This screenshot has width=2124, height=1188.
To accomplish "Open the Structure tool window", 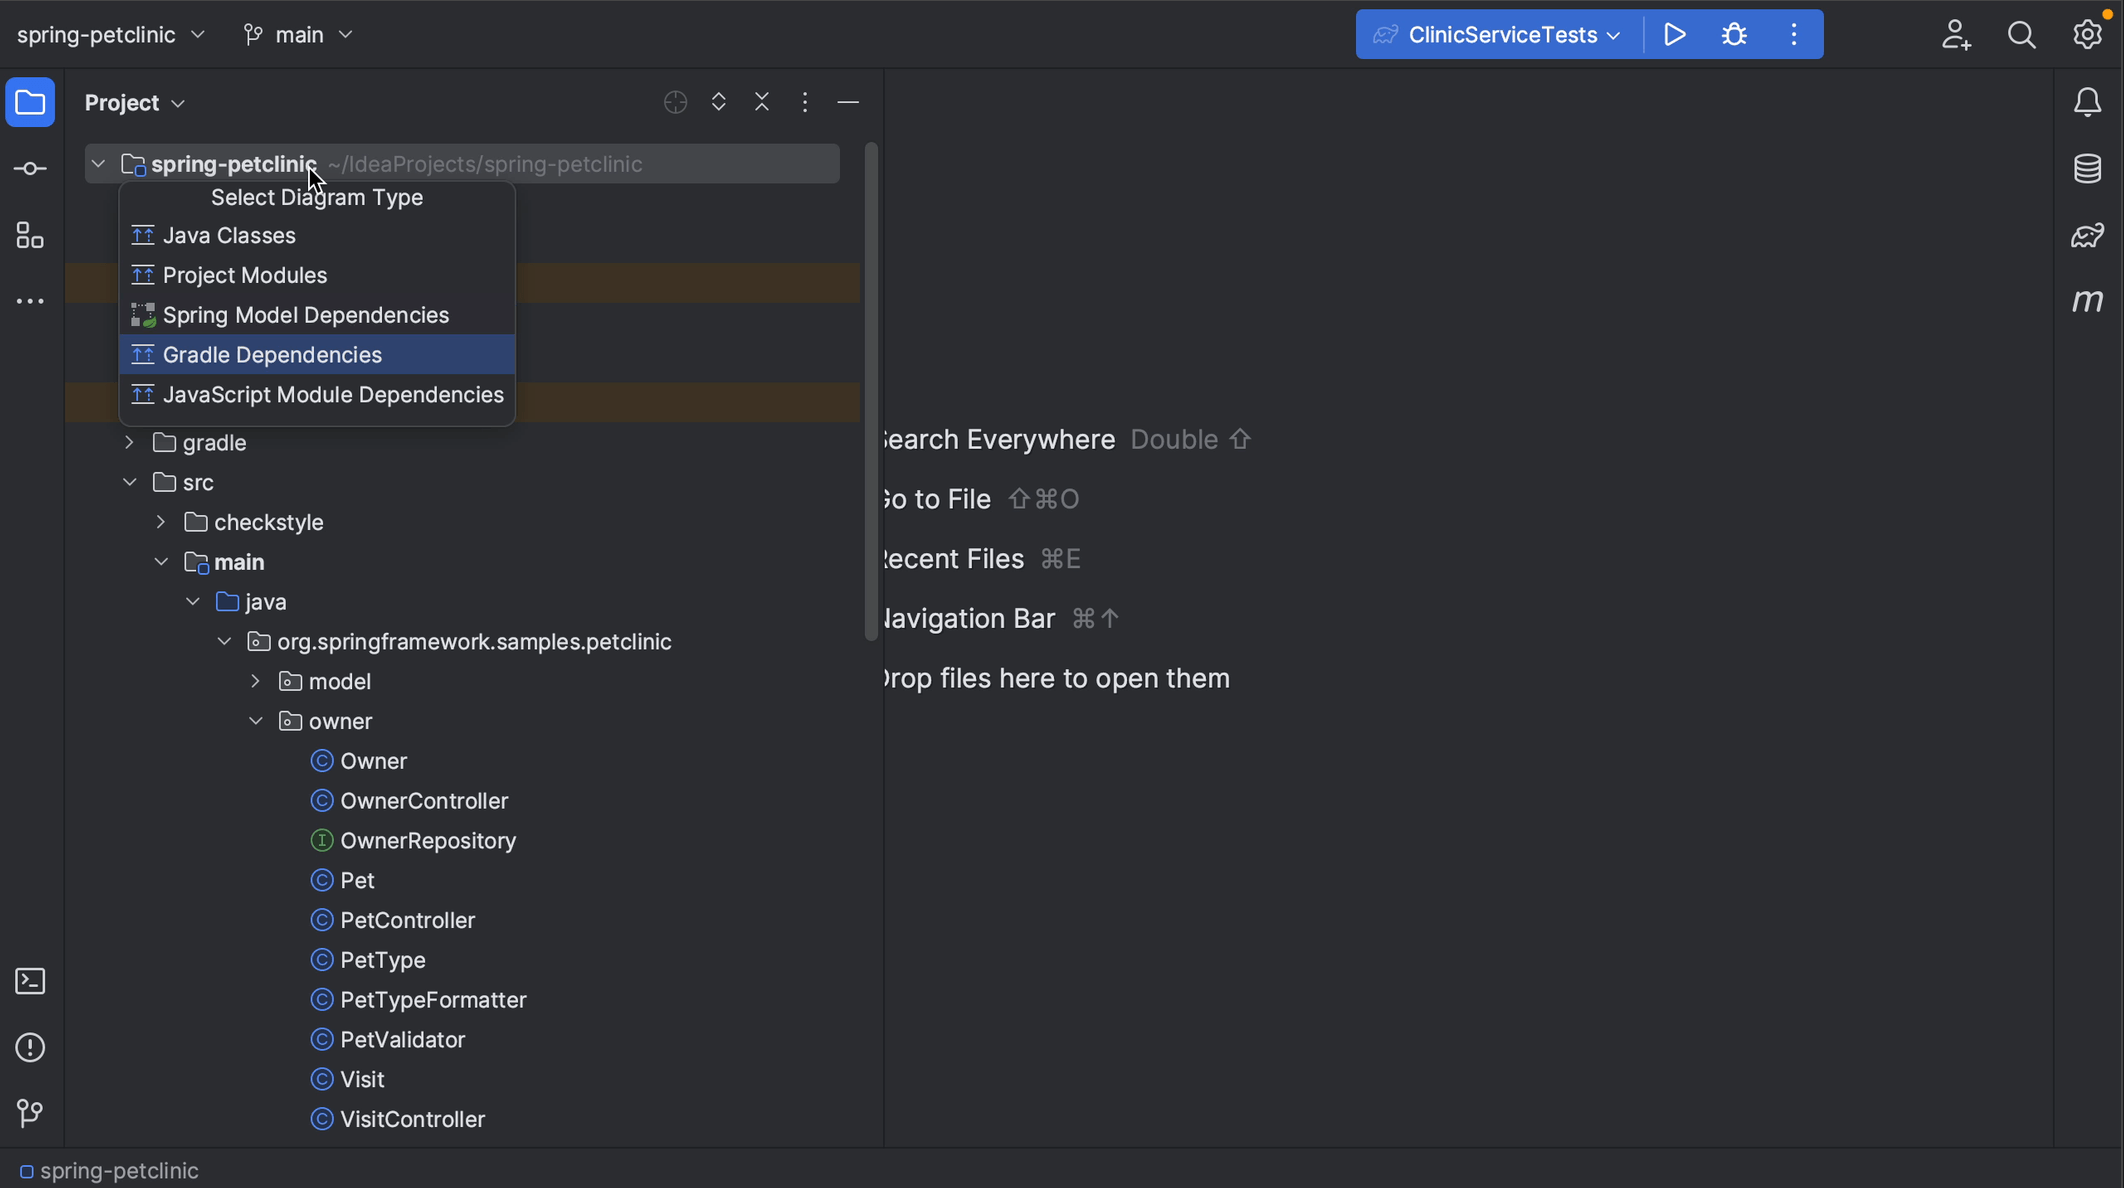I will (30, 235).
